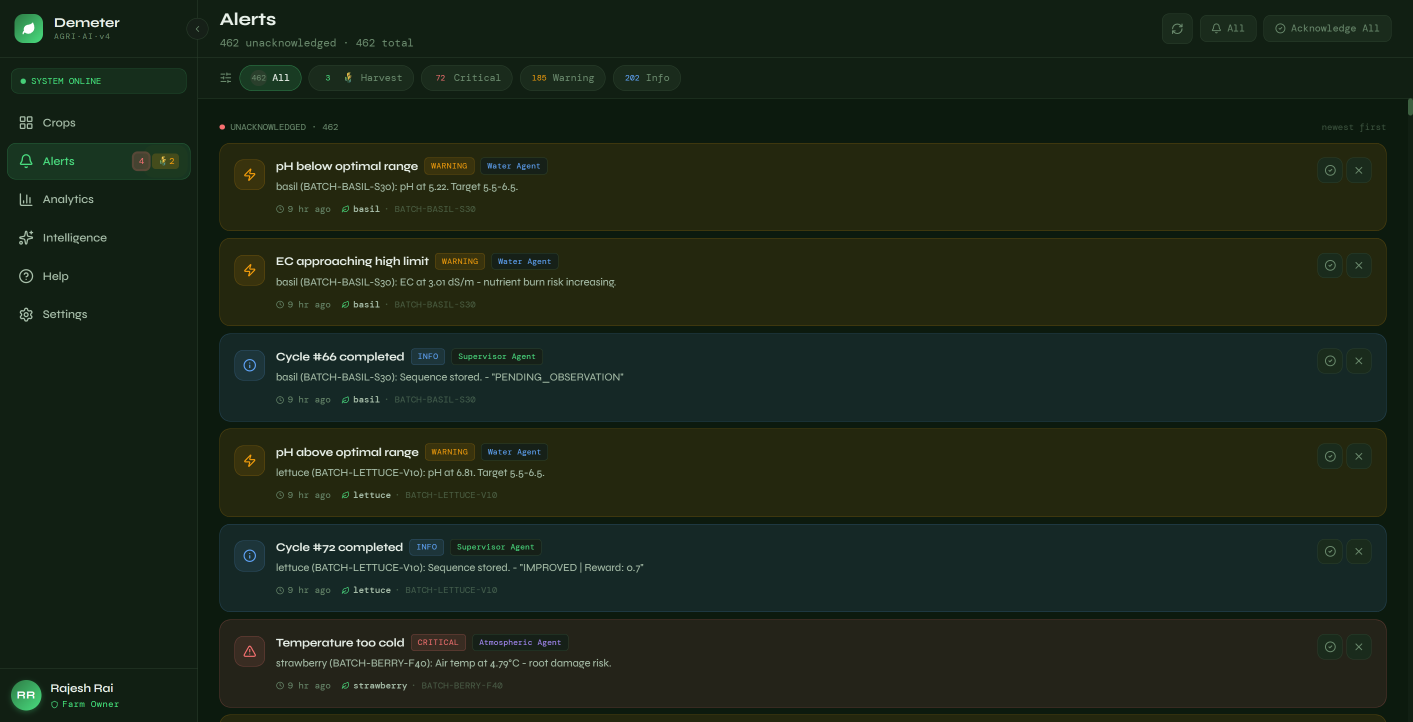Click the page vertical scrollbar

pyautogui.click(x=1410, y=107)
